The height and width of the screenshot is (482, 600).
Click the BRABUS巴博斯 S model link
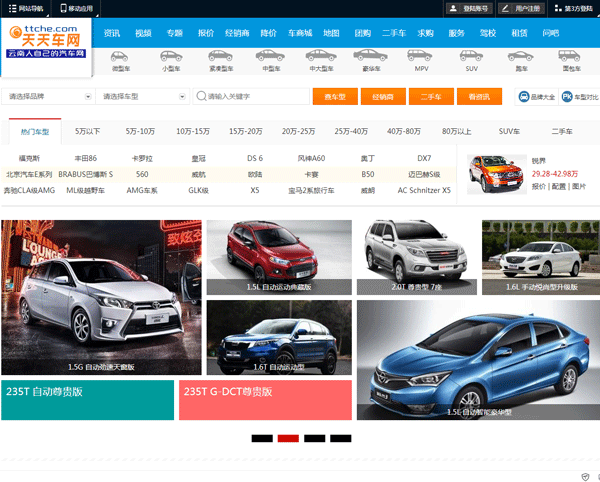pyautogui.click(x=85, y=174)
